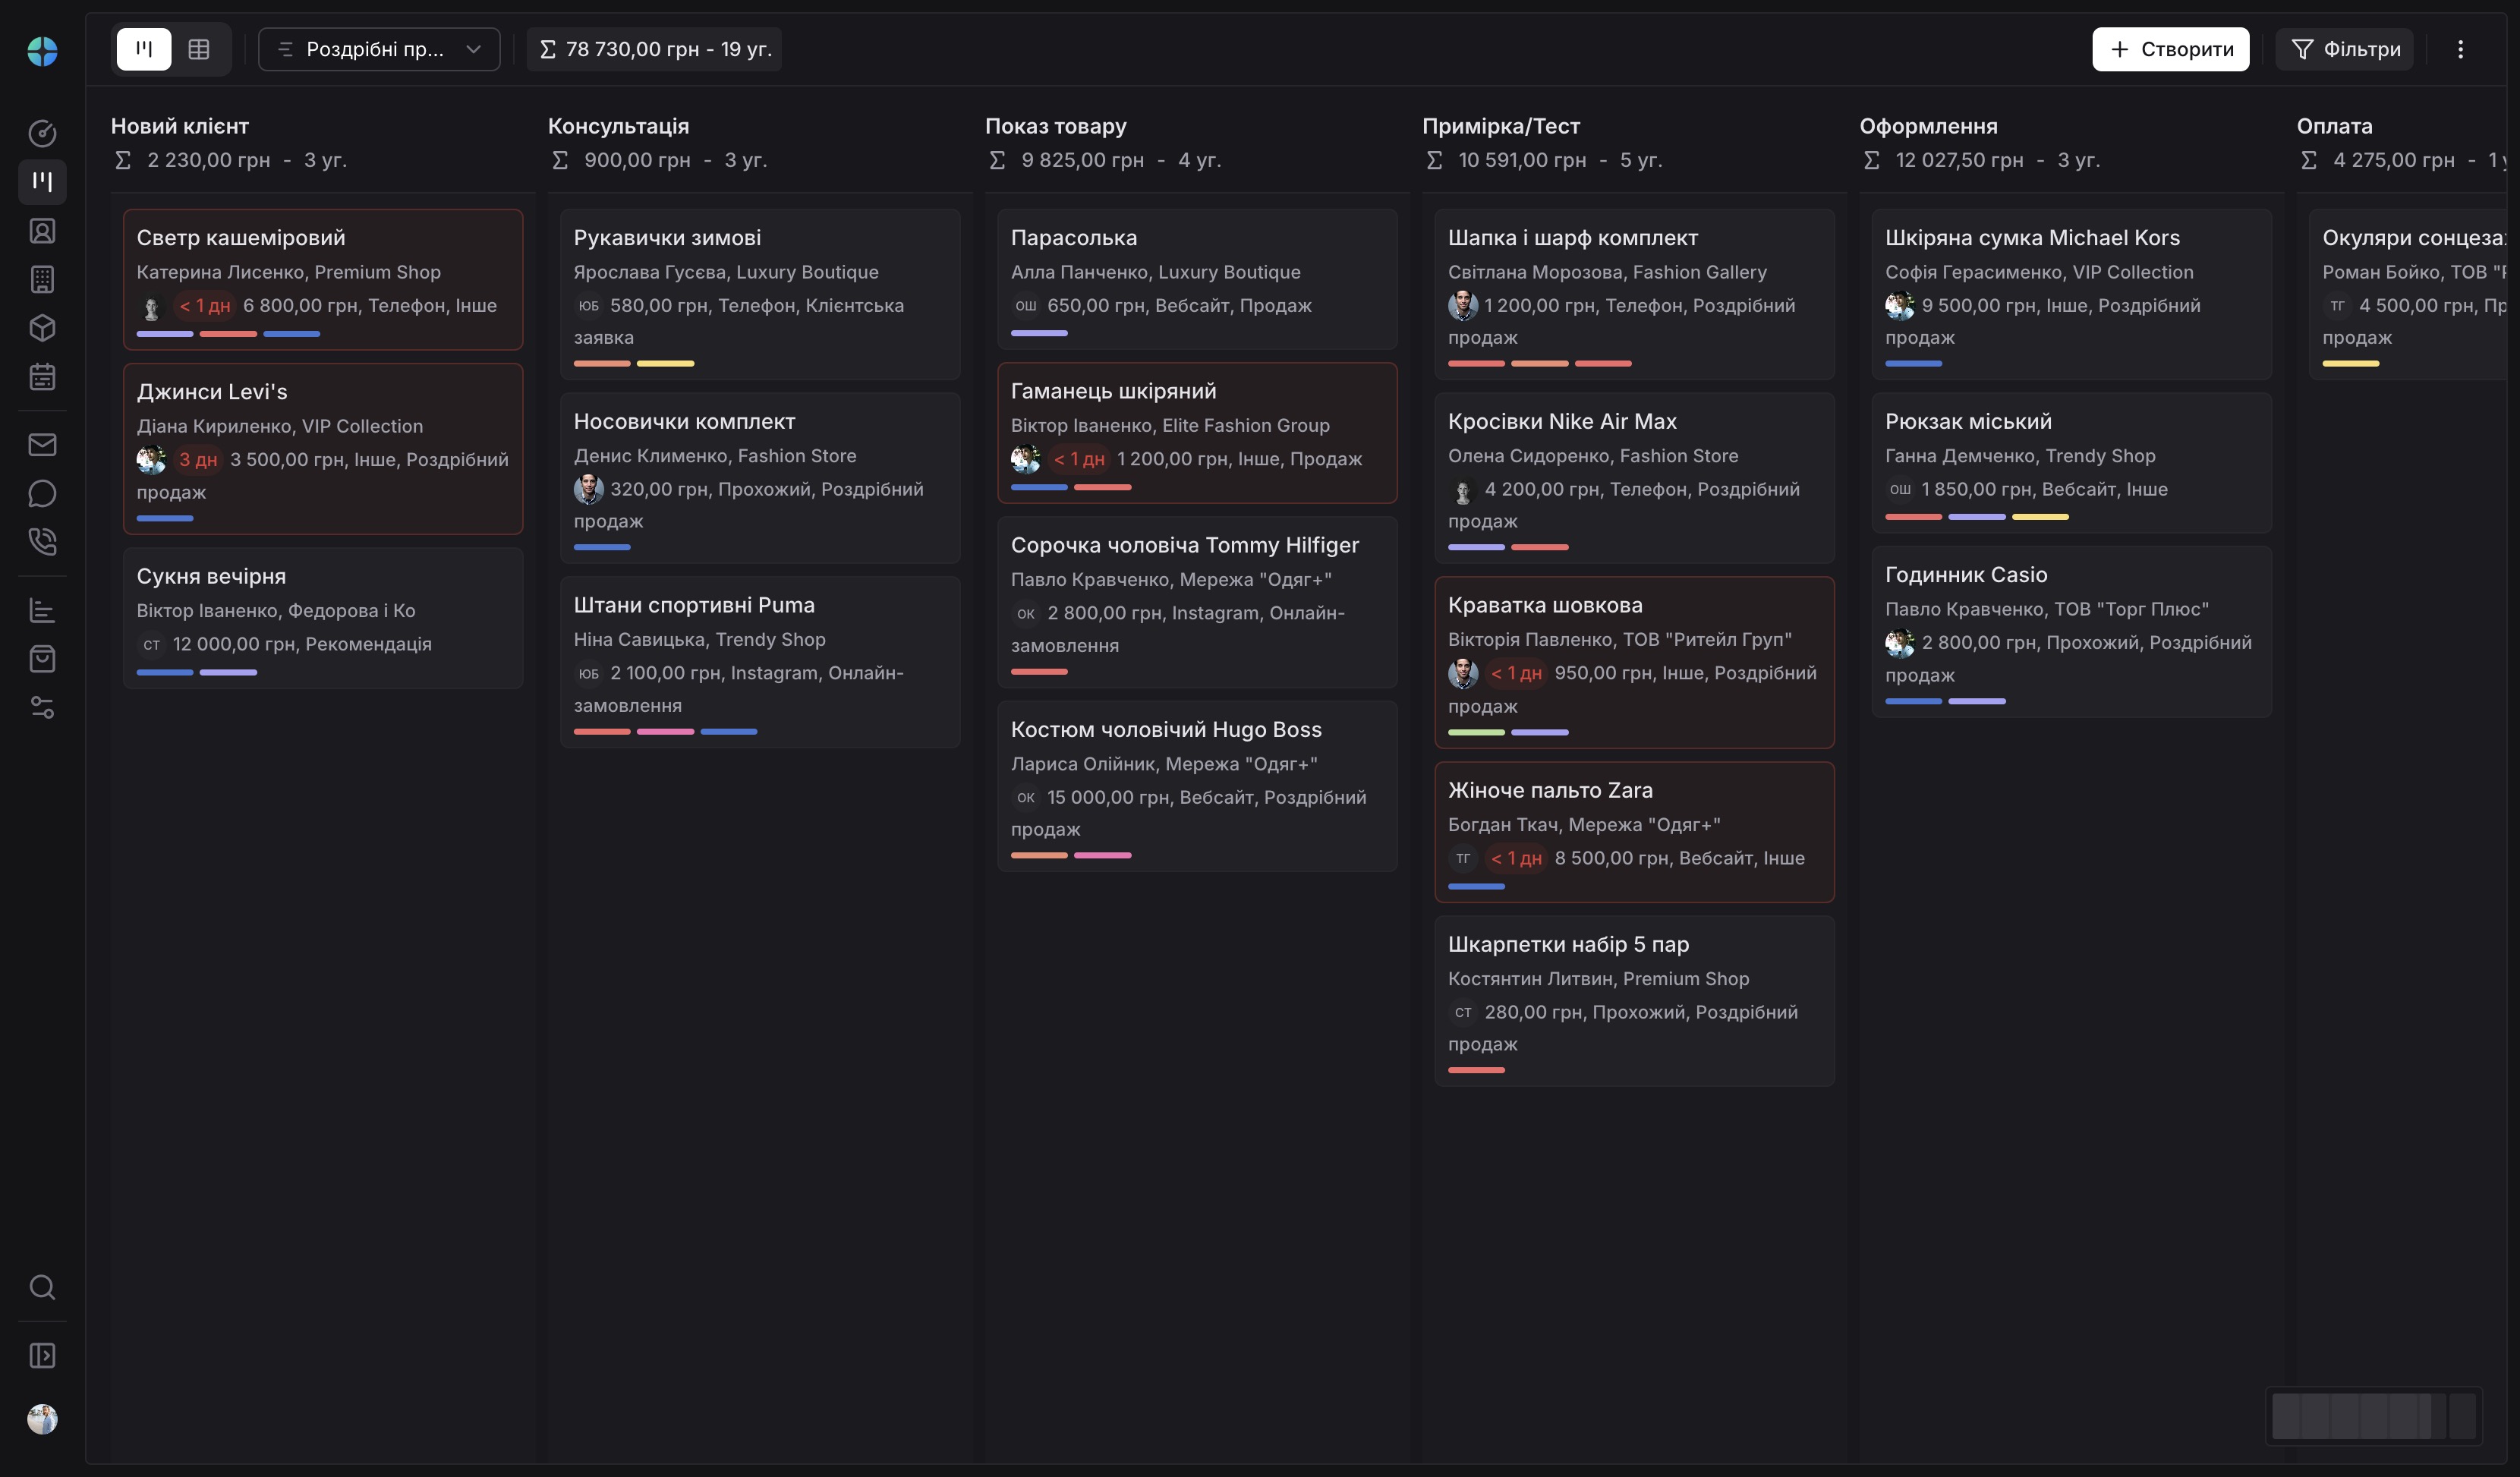
Task: Click the user profile avatar in sidebar
Action: point(42,1419)
